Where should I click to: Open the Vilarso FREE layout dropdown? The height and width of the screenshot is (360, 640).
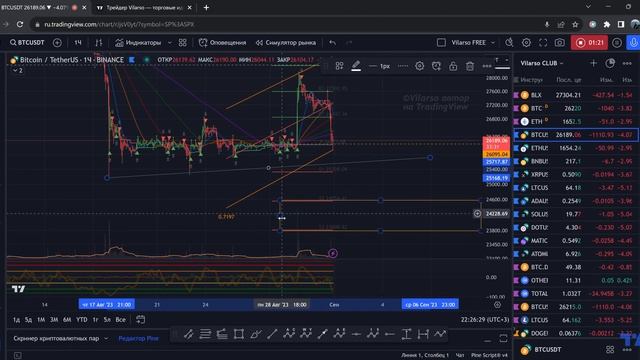[x=473, y=42]
